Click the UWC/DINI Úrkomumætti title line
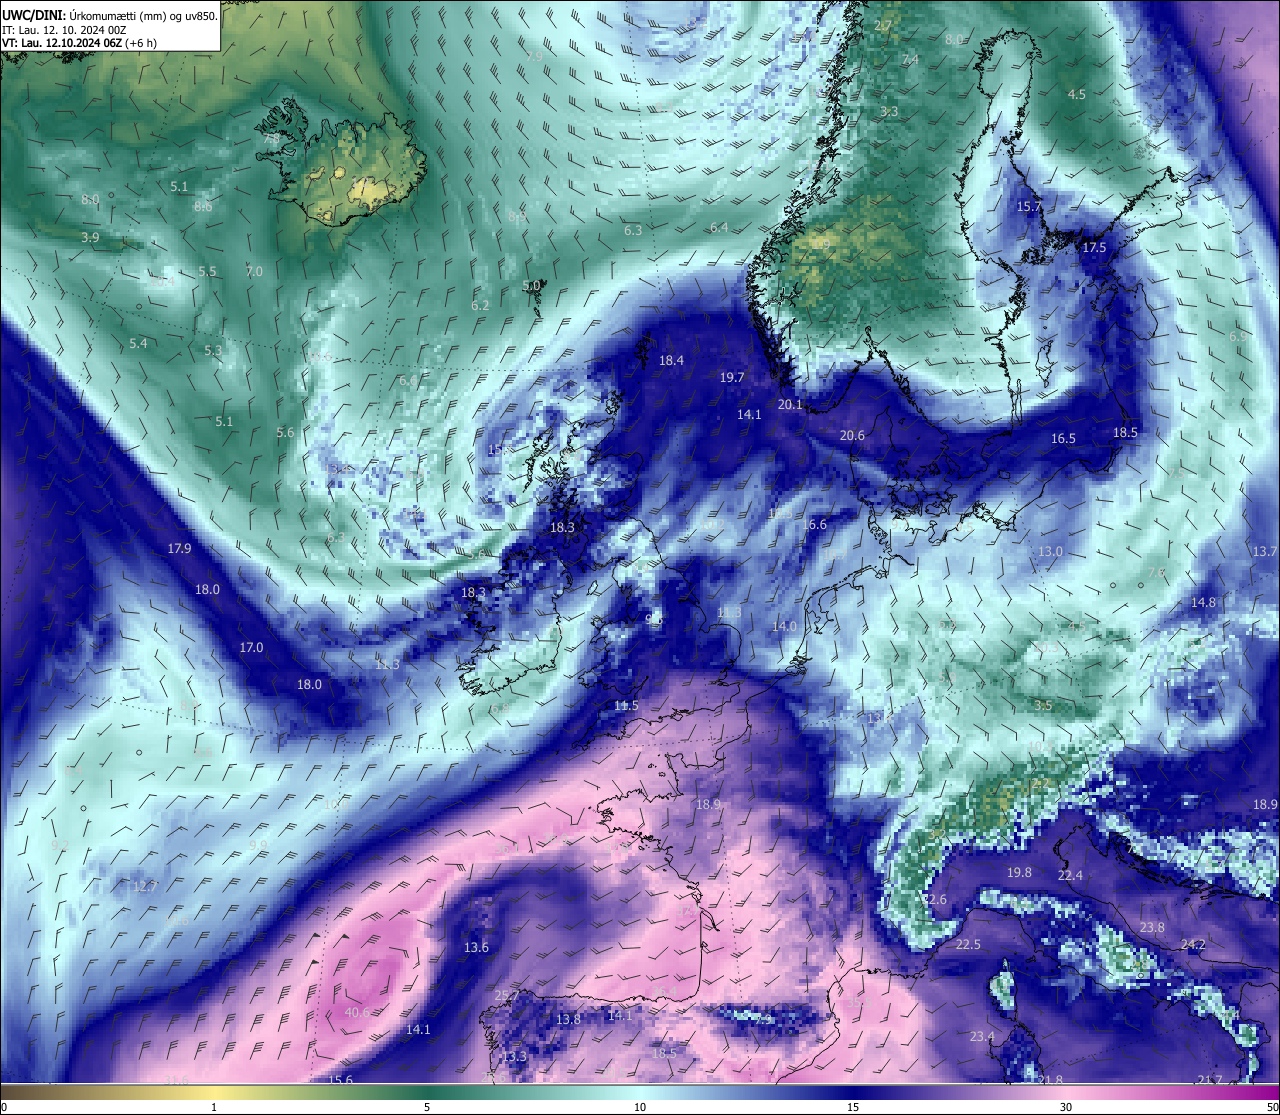This screenshot has height=1115, width=1280. pyautogui.click(x=110, y=15)
